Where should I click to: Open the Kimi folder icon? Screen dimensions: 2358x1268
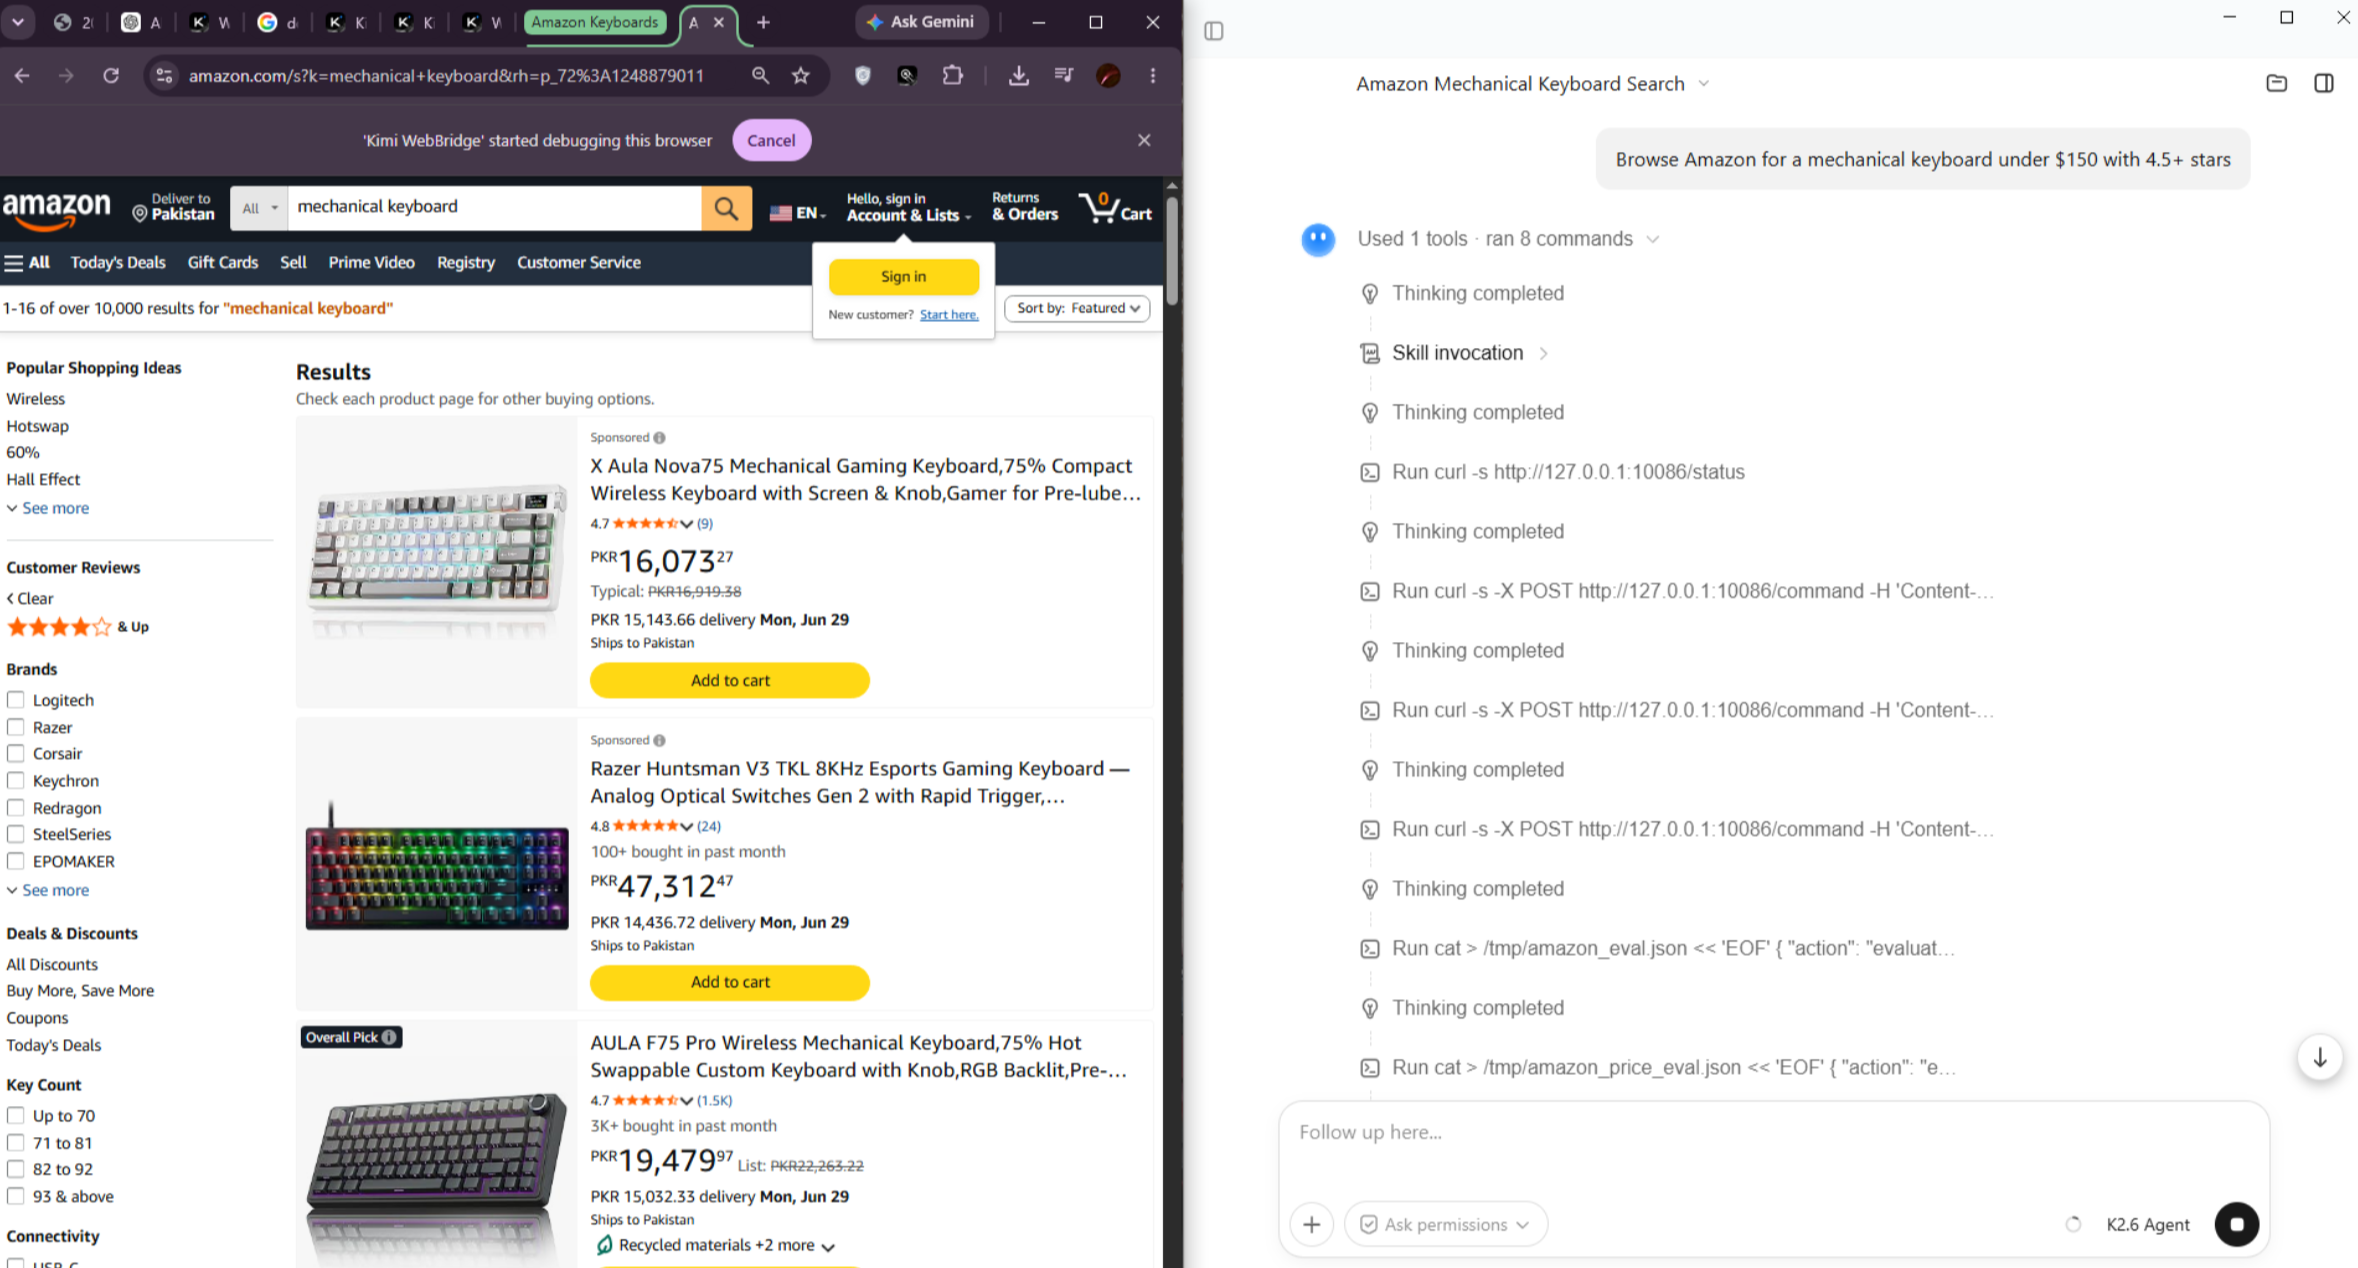(2276, 84)
